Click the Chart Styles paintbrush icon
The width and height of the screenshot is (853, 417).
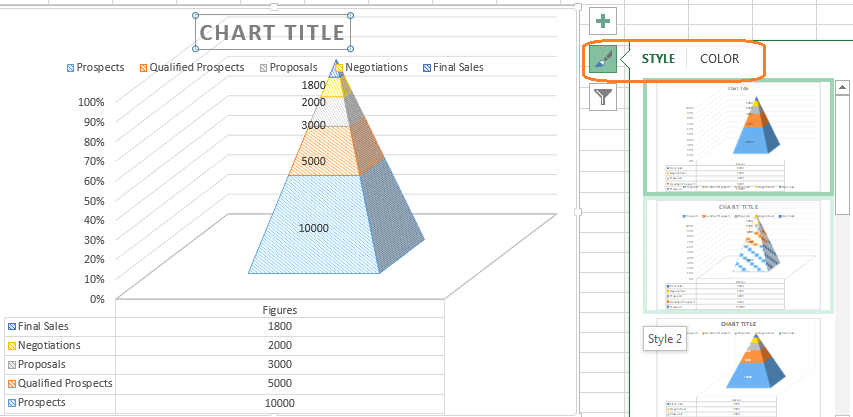click(x=603, y=59)
